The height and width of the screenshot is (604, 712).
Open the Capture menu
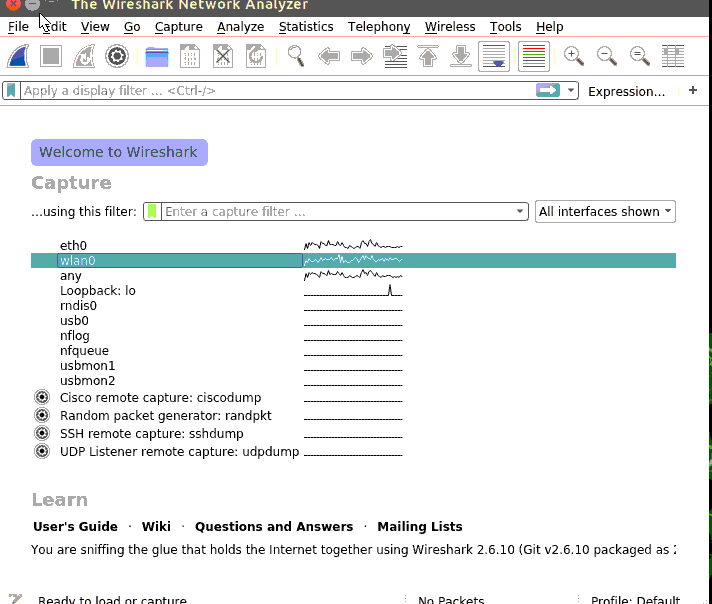[179, 27]
